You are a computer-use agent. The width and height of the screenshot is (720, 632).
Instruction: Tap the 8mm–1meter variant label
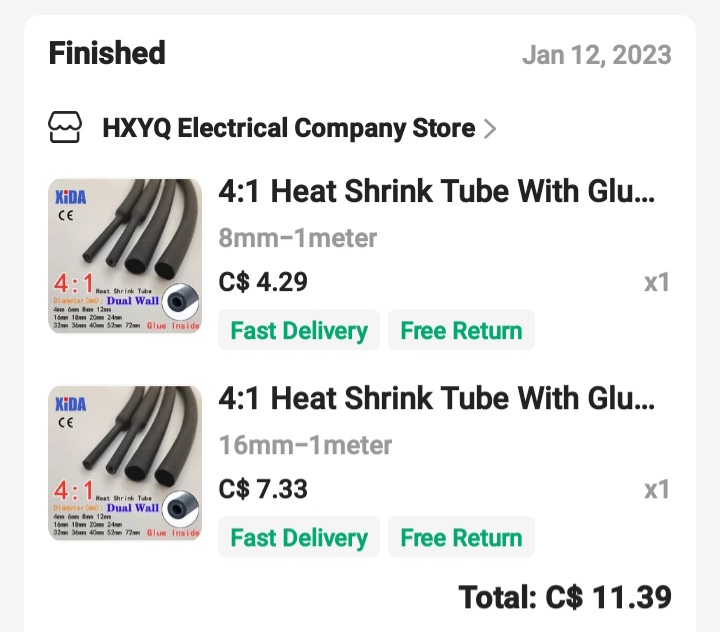coord(298,238)
